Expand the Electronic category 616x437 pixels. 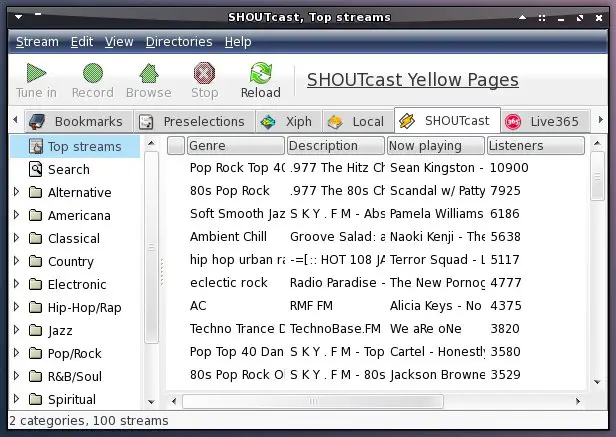coord(16,284)
